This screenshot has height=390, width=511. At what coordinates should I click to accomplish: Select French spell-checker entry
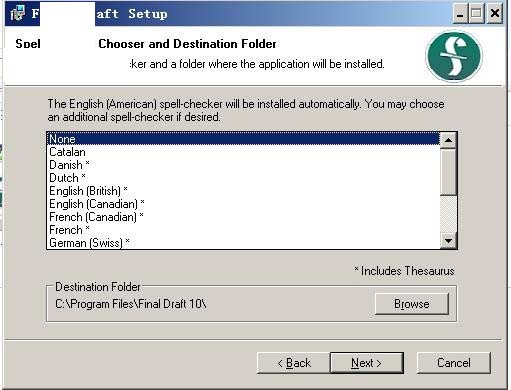point(244,230)
